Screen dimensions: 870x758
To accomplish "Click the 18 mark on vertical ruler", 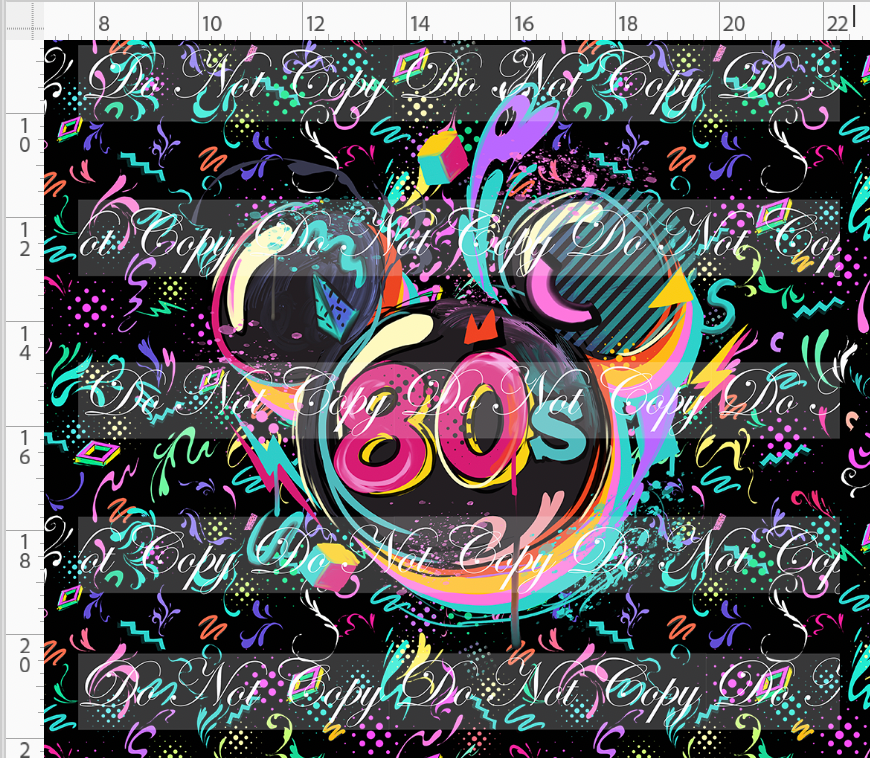I will [x=24, y=552].
